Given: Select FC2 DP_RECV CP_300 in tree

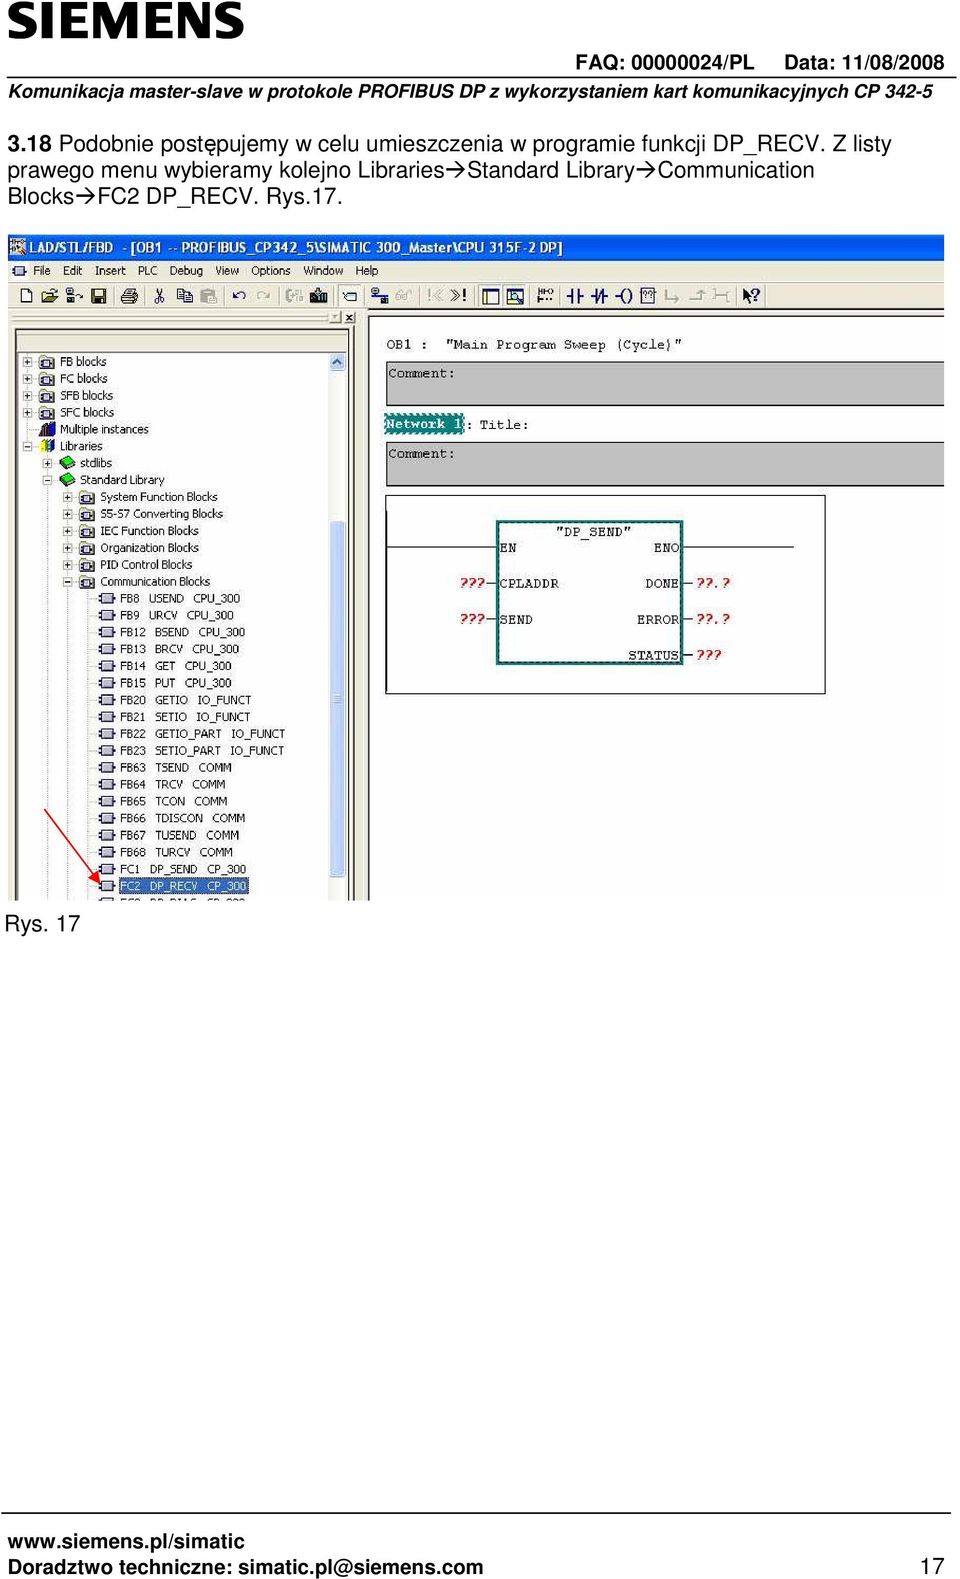Looking at the screenshot, I should coord(183,886).
